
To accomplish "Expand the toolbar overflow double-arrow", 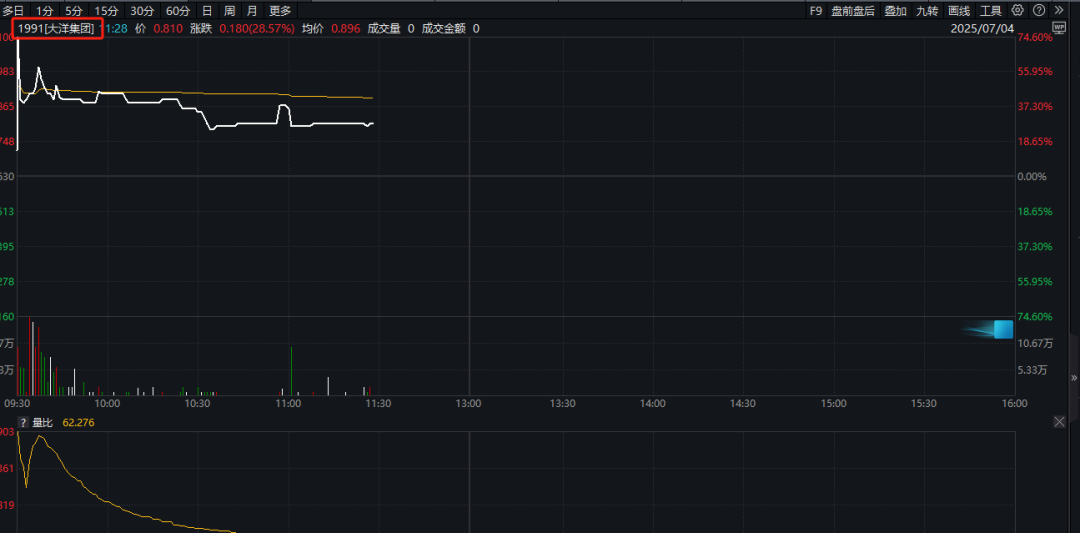I will pyautogui.click(x=1059, y=10).
